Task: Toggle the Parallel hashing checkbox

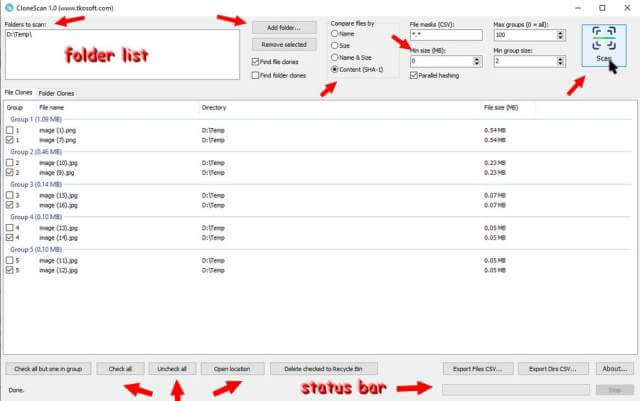Action: [x=414, y=75]
